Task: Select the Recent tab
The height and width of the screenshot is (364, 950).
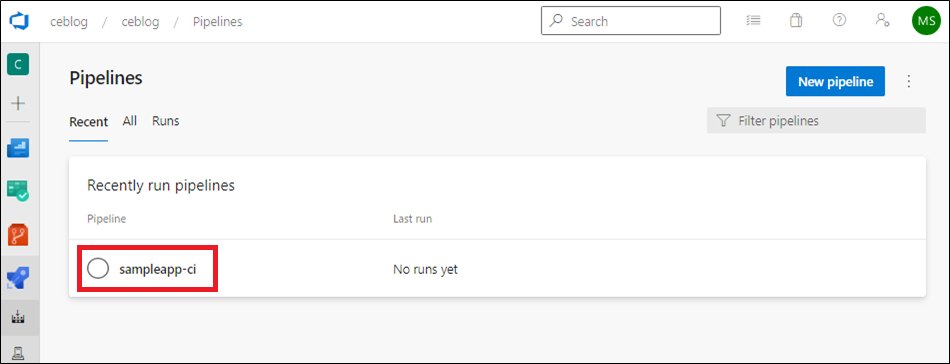Action: coord(88,122)
